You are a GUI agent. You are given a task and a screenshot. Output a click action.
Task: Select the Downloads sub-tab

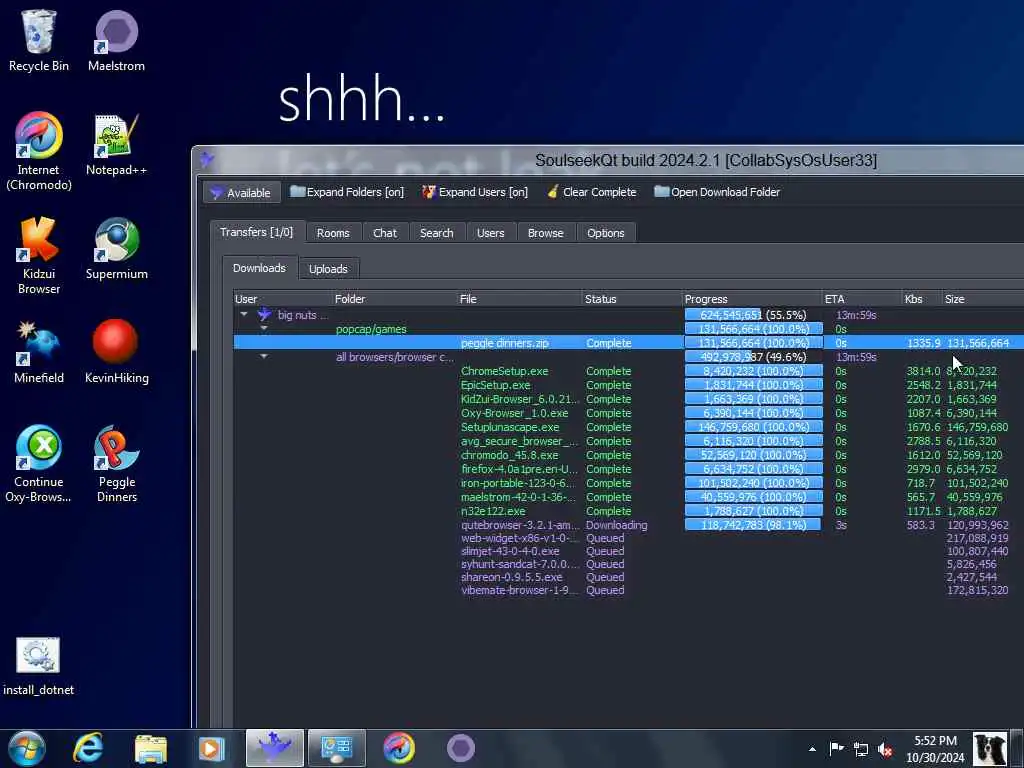tap(259, 268)
